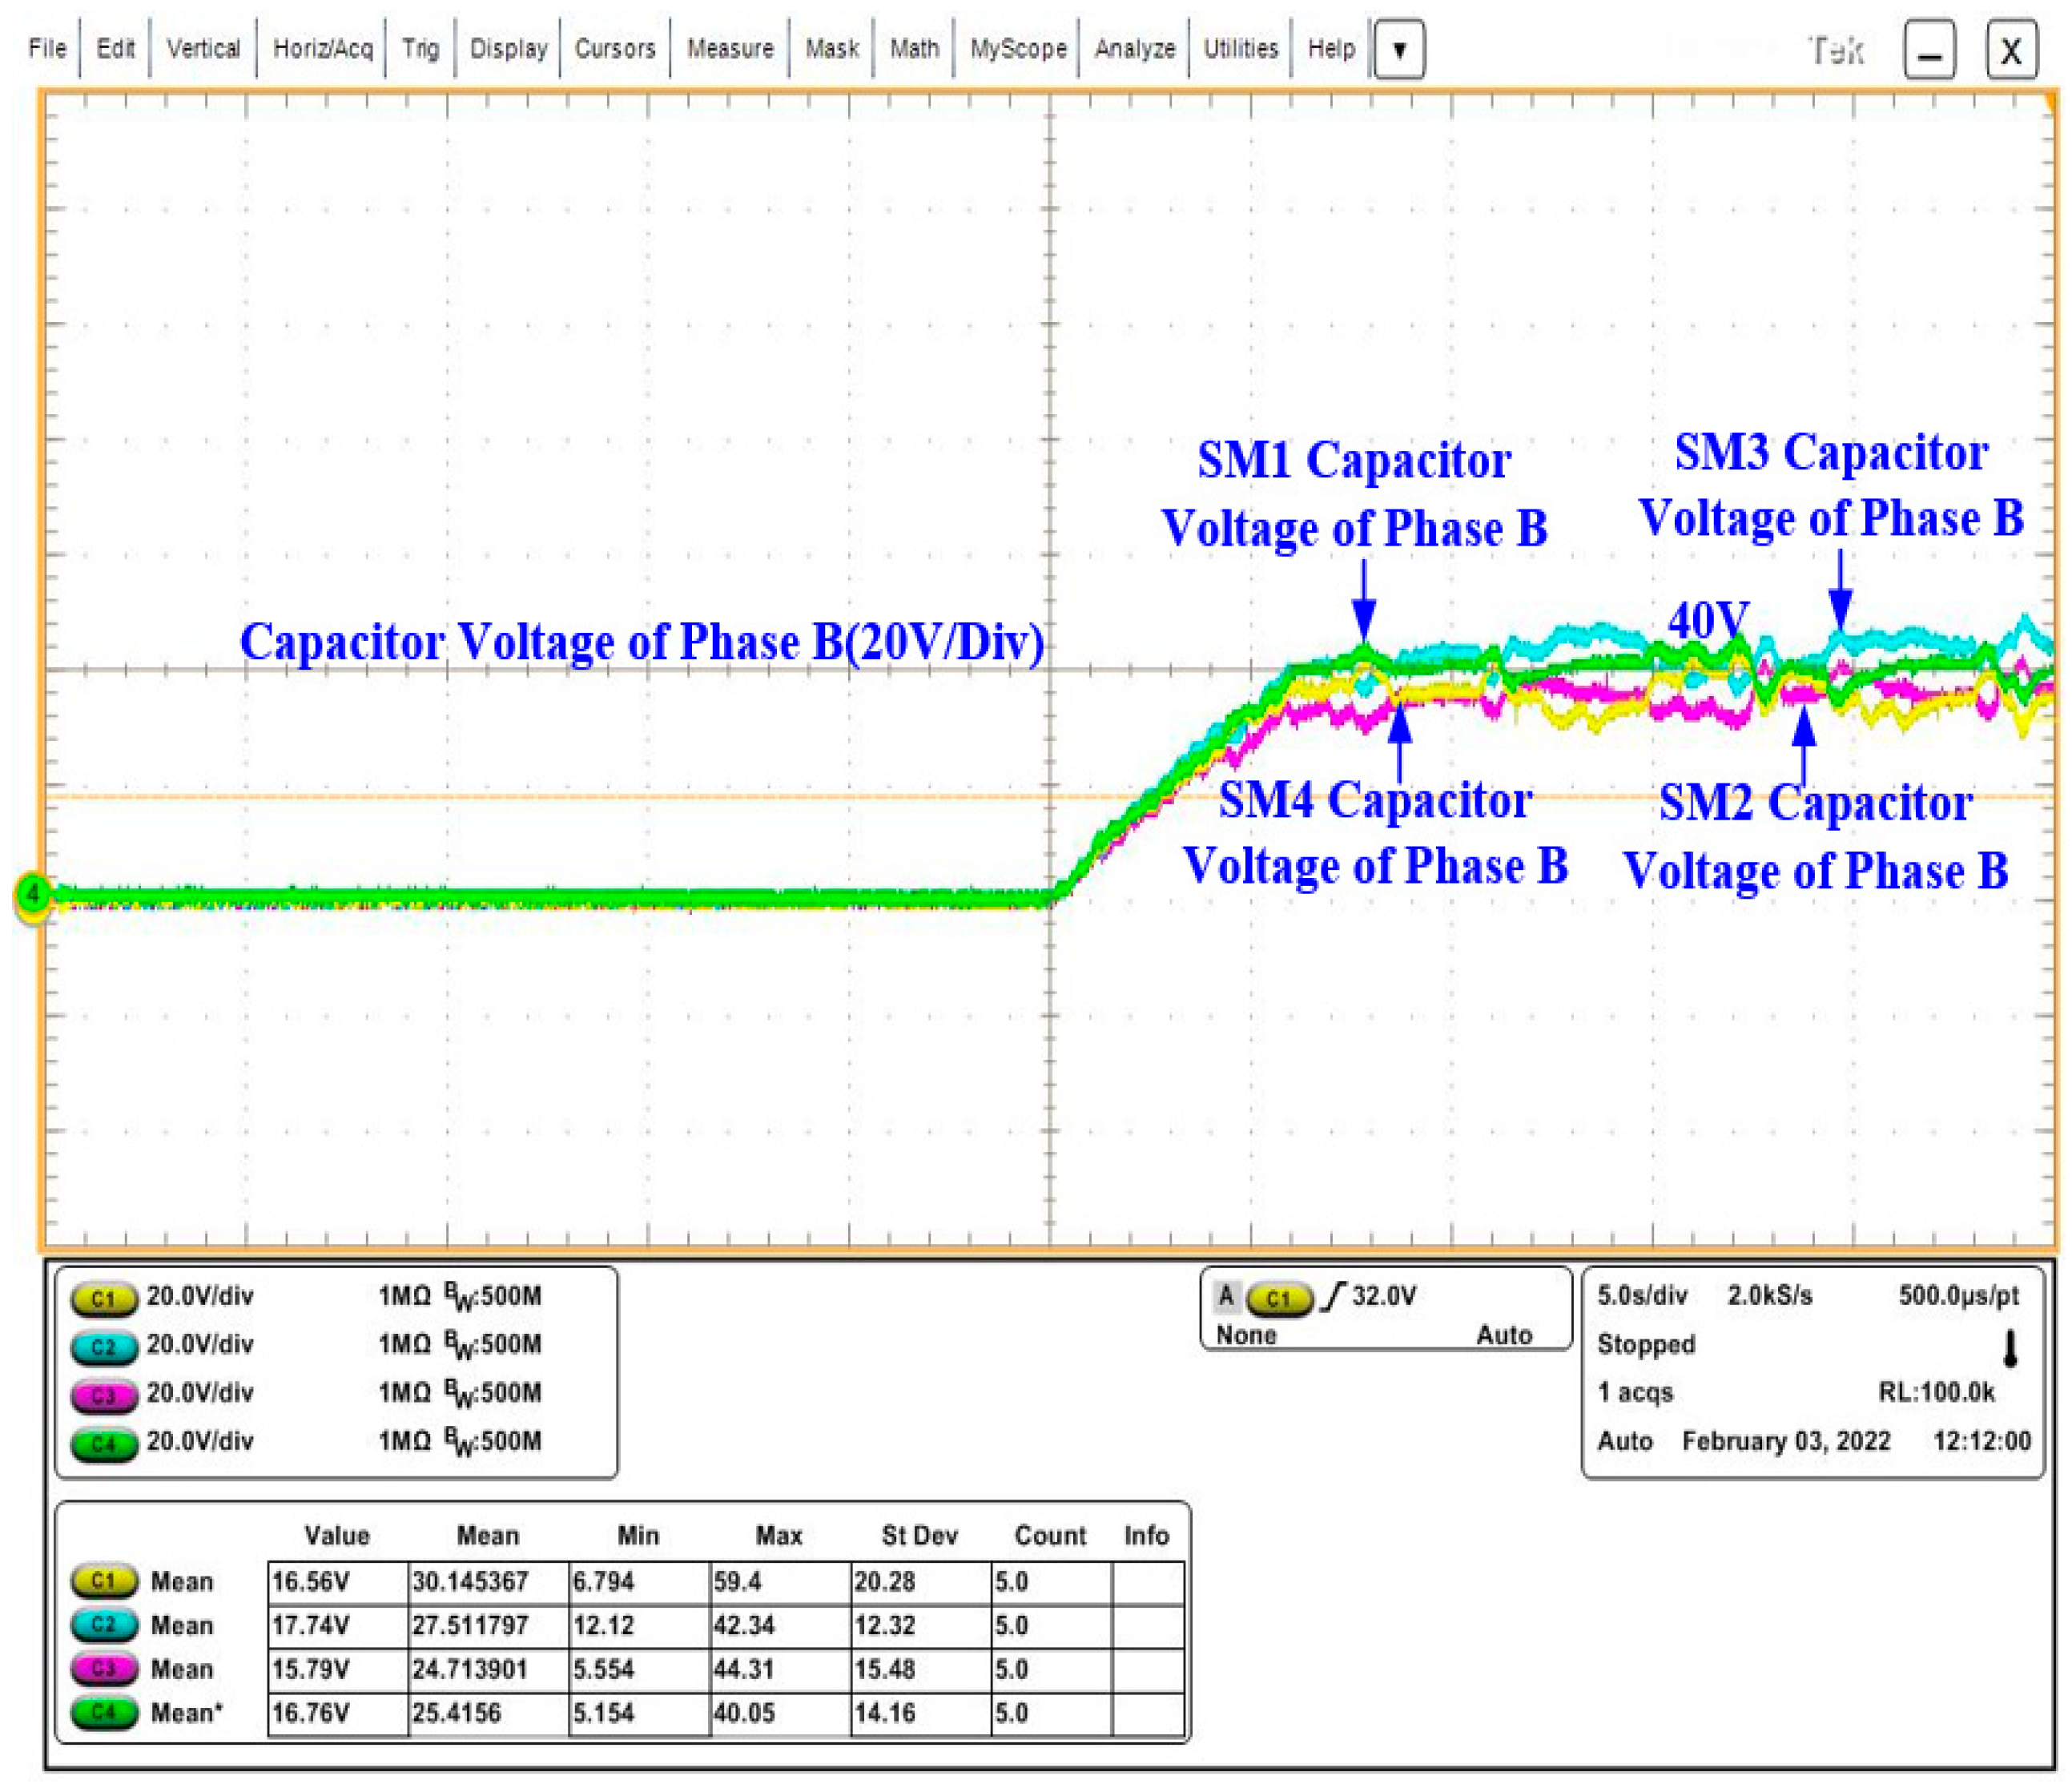
Task: Open the Horiz/Acq menu
Action: 322,49
